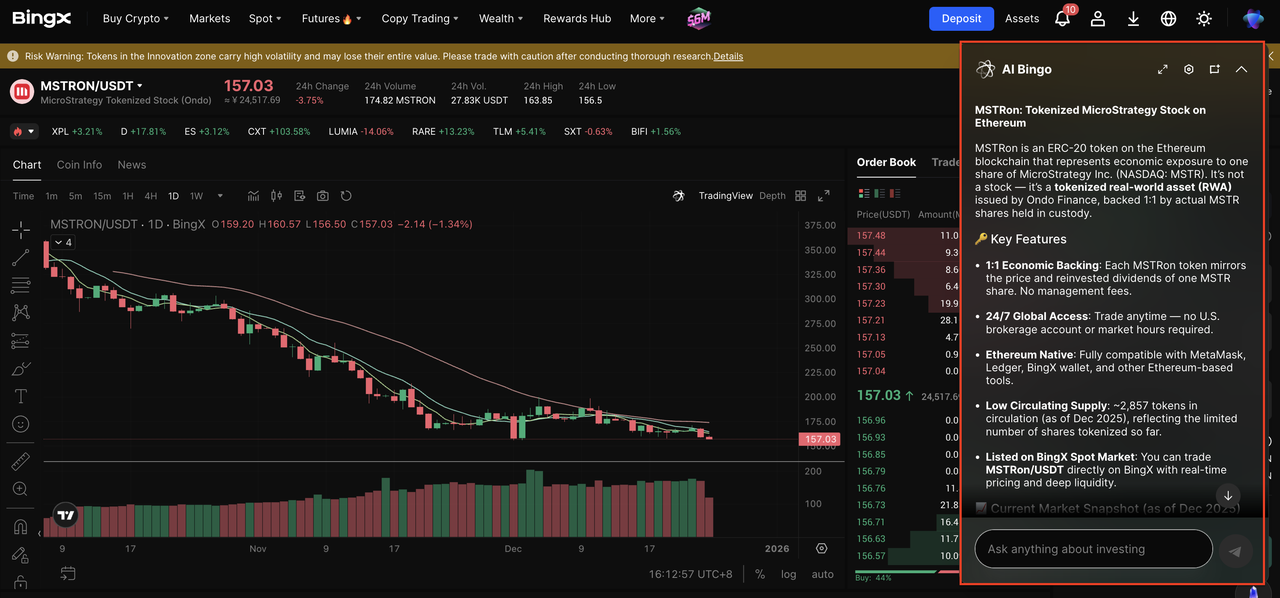Start a new AI Bingo chat

click(x=1214, y=70)
